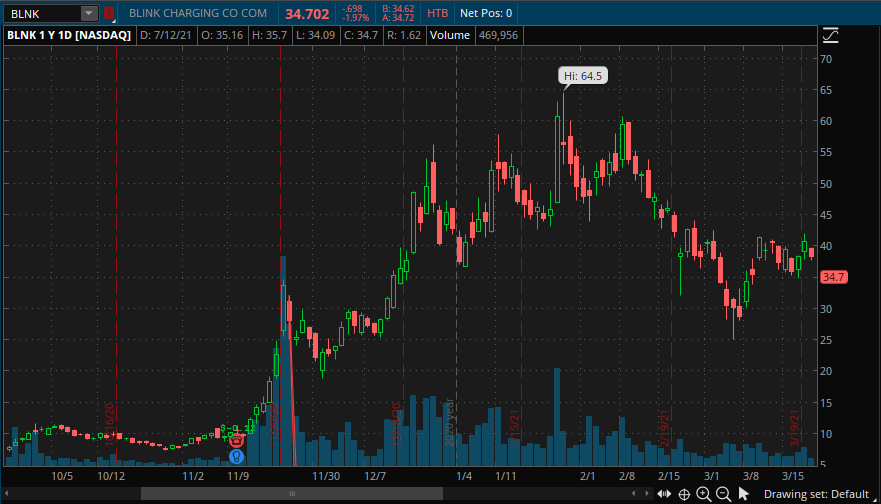Select the pointer cursor tool
Viewport: 881px width, 504px height.
point(744,494)
